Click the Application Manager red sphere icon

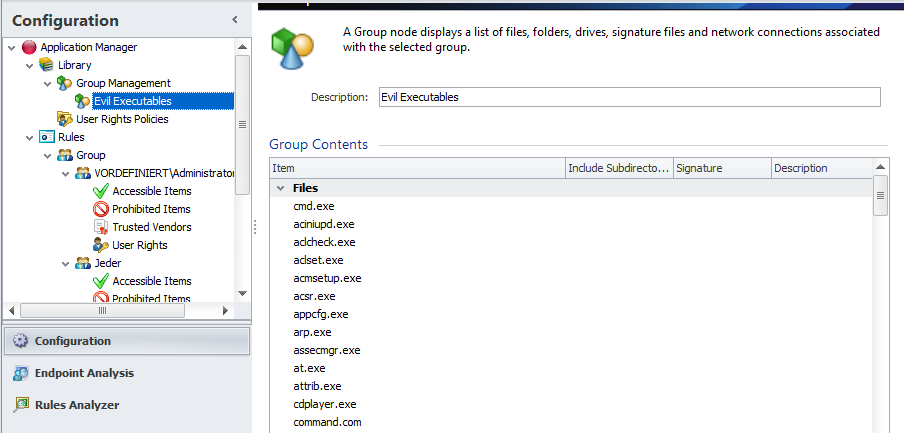[x=28, y=47]
